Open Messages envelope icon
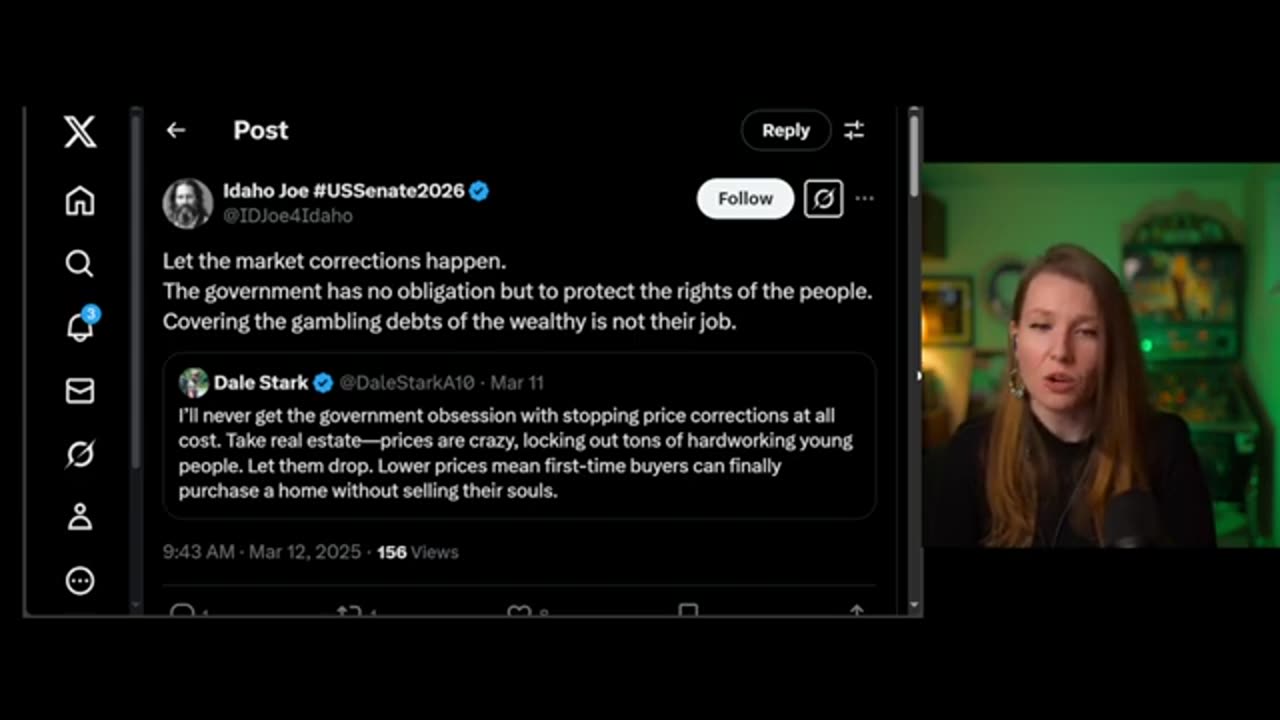The image size is (1280, 720). pyautogui.click(x=80, y=391)
